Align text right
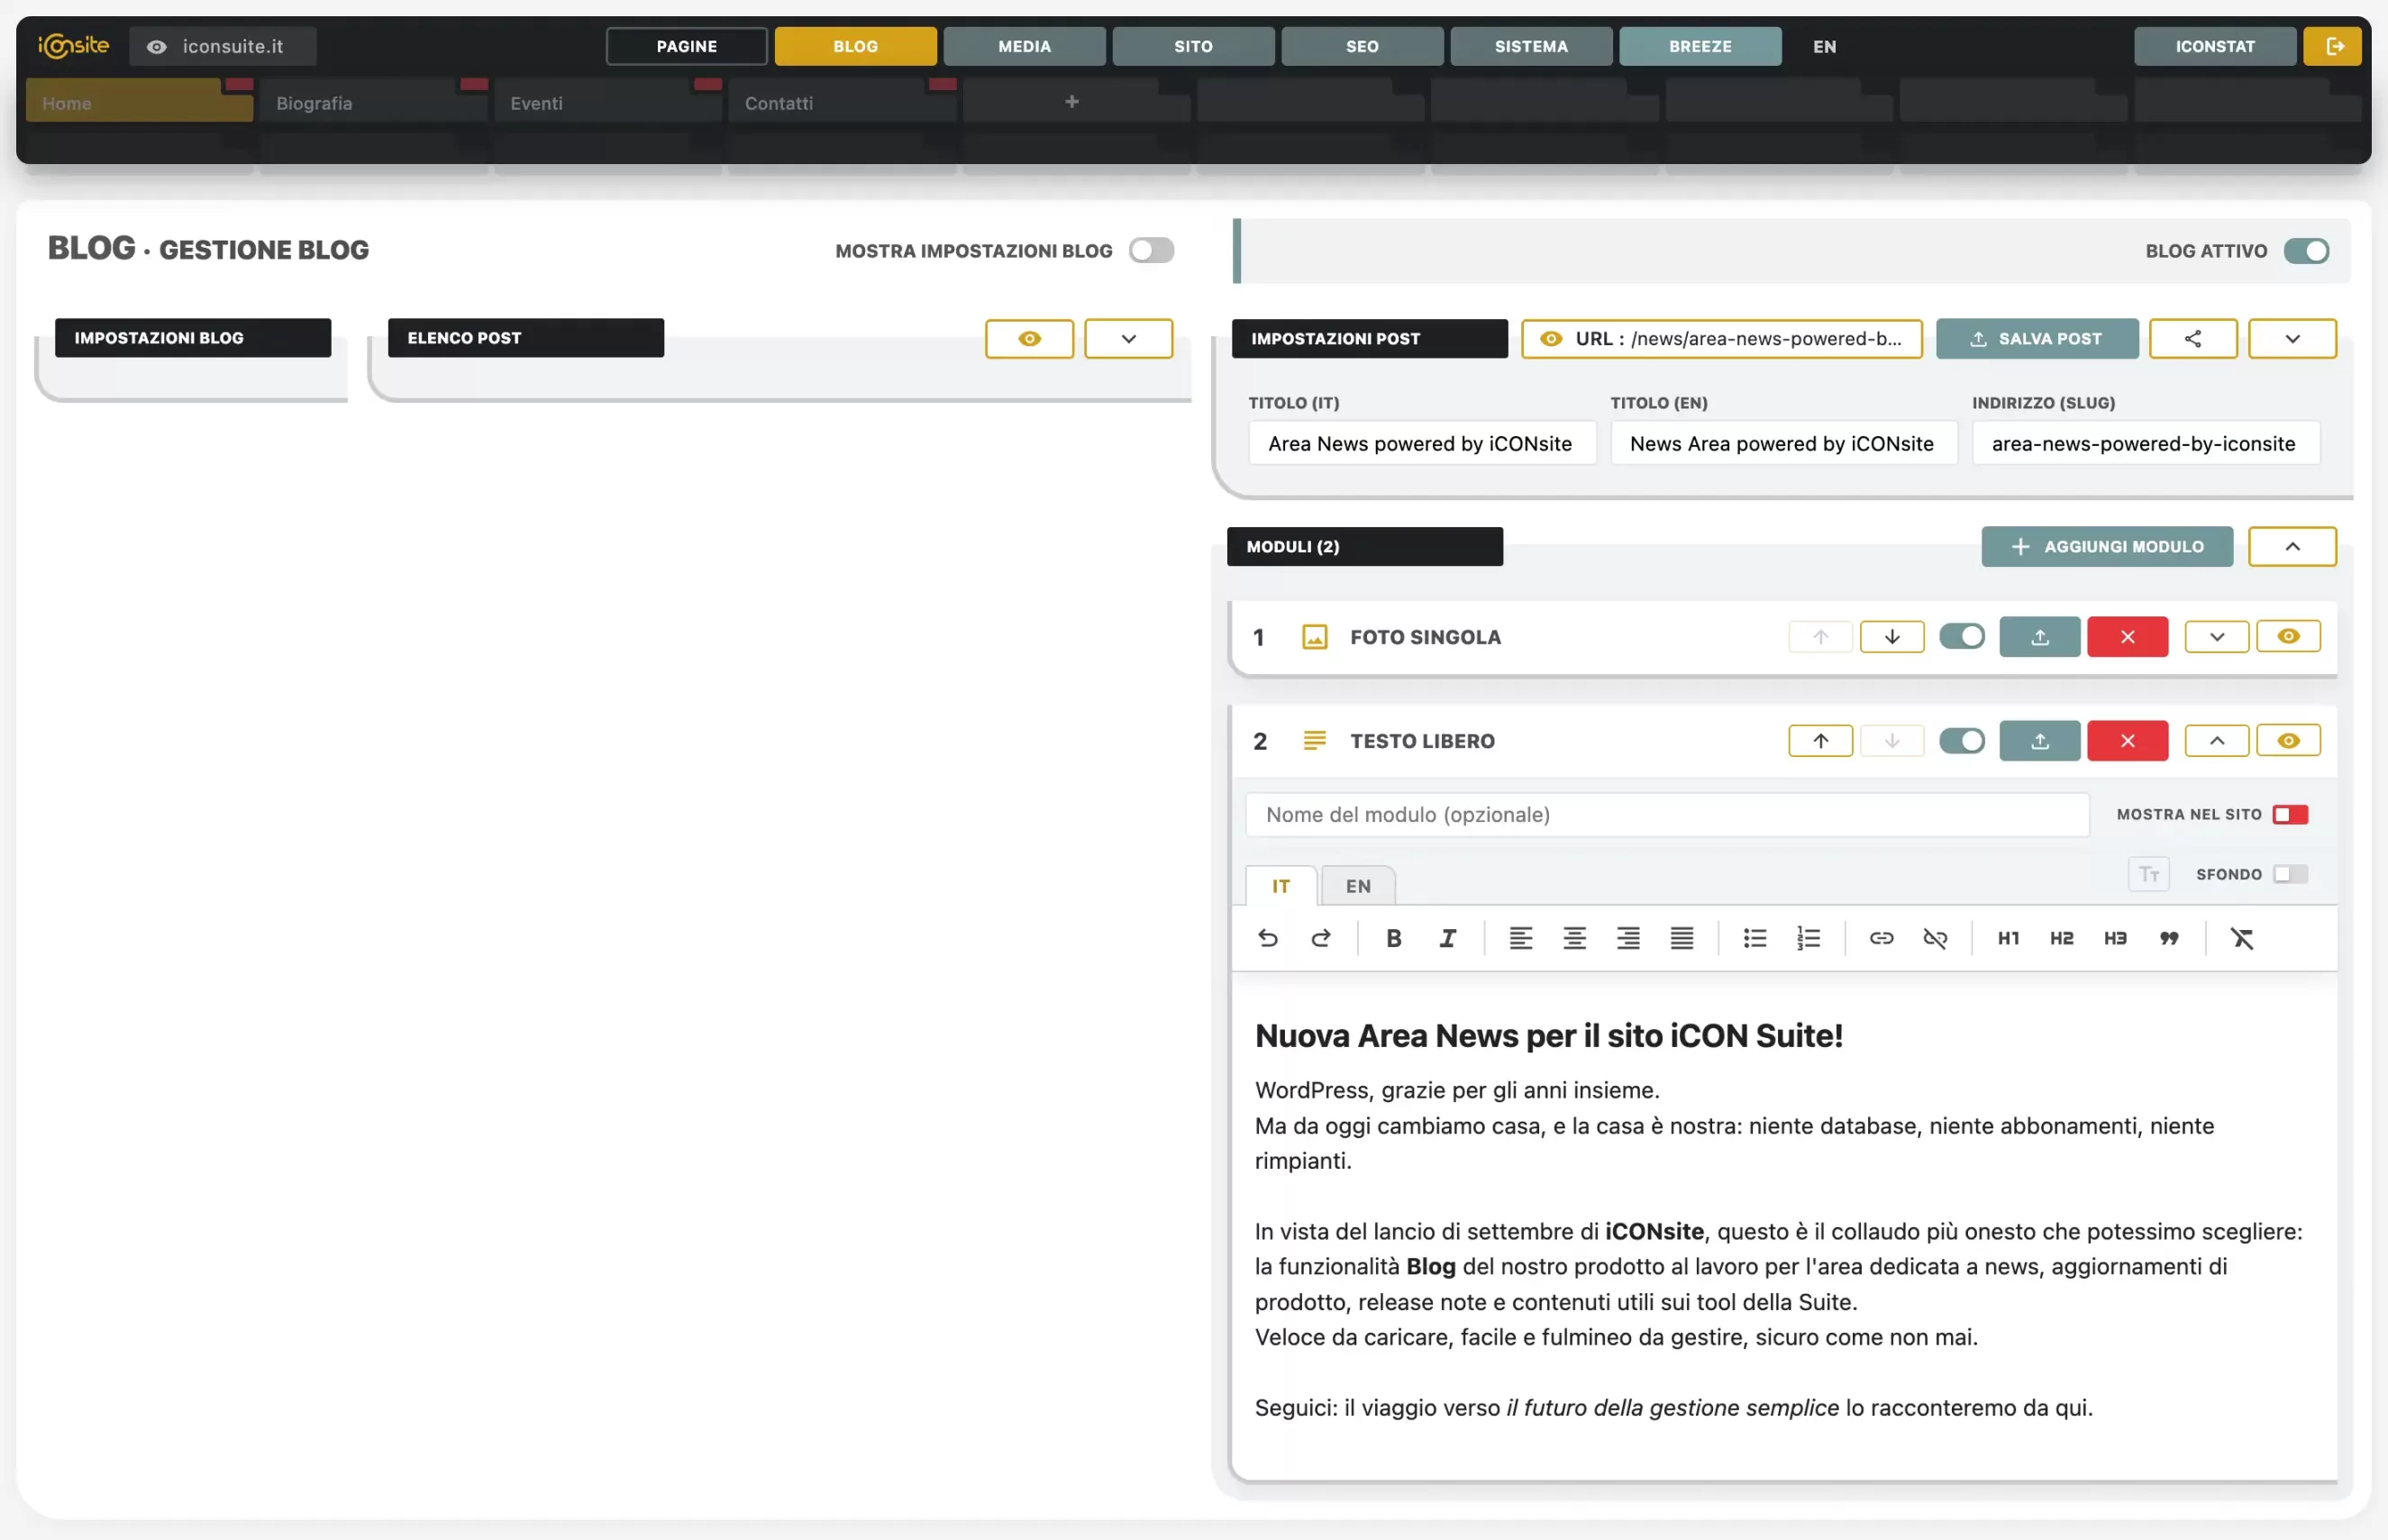The height and width of the screenshot is (1540, 2388). coord(1628,938)
